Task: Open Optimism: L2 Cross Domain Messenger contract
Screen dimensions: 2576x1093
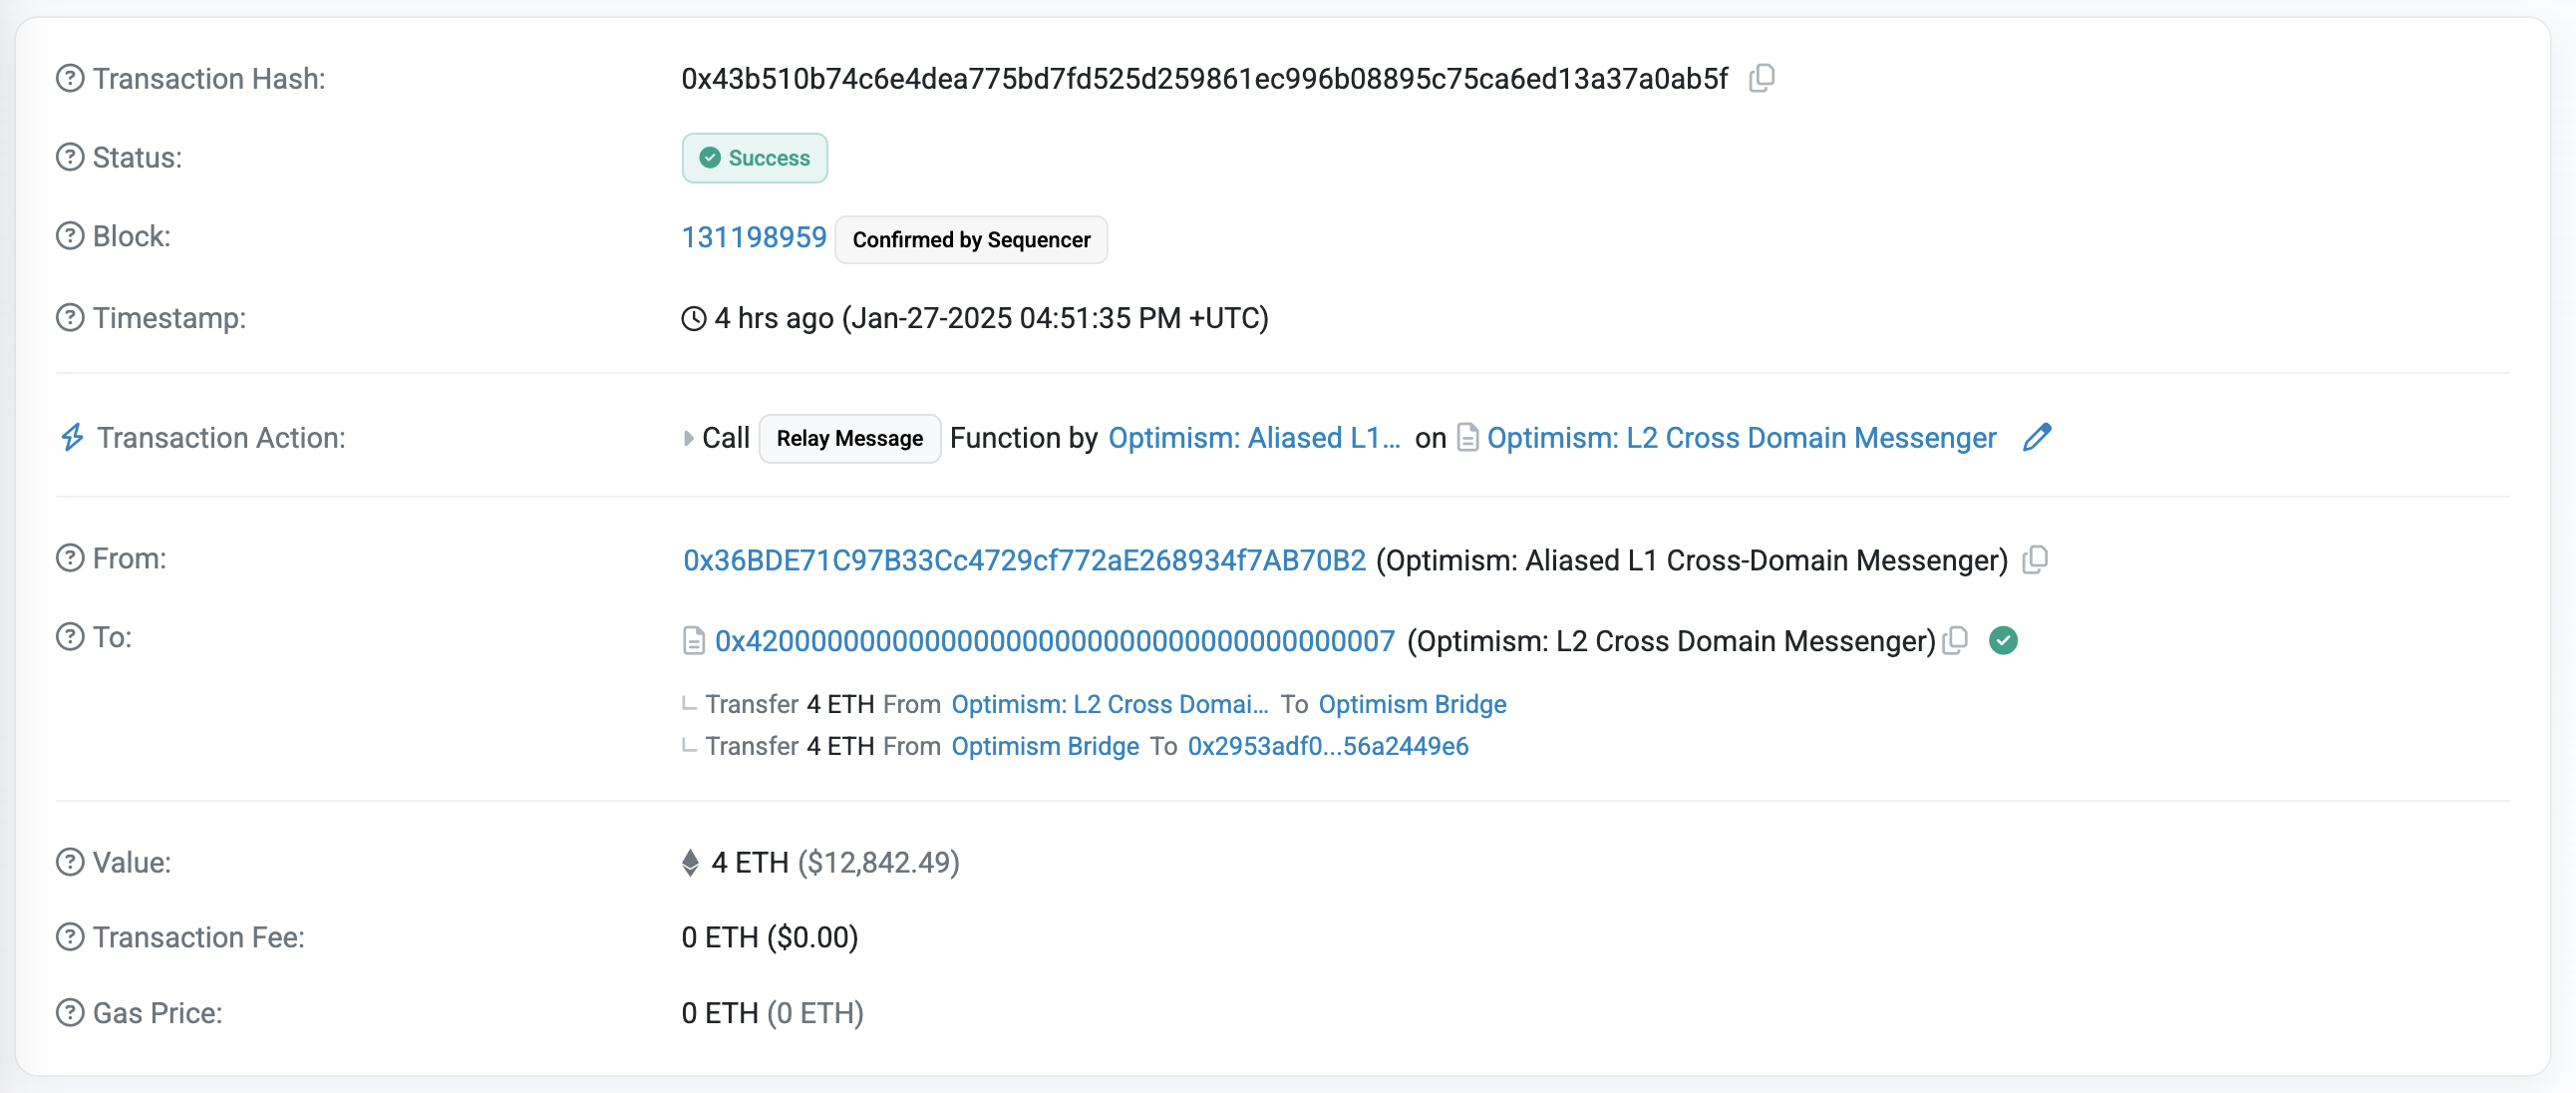Action: (x=1742, y=438)
